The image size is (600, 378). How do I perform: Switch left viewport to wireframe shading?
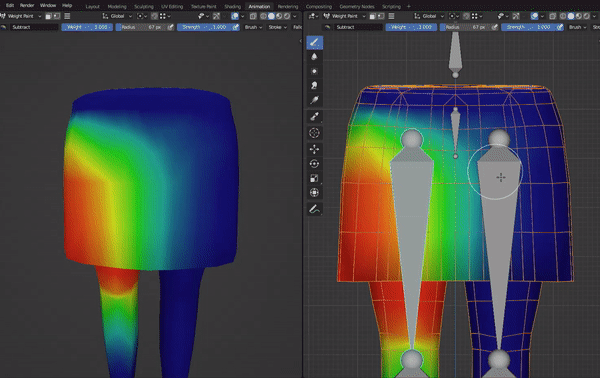263,16
